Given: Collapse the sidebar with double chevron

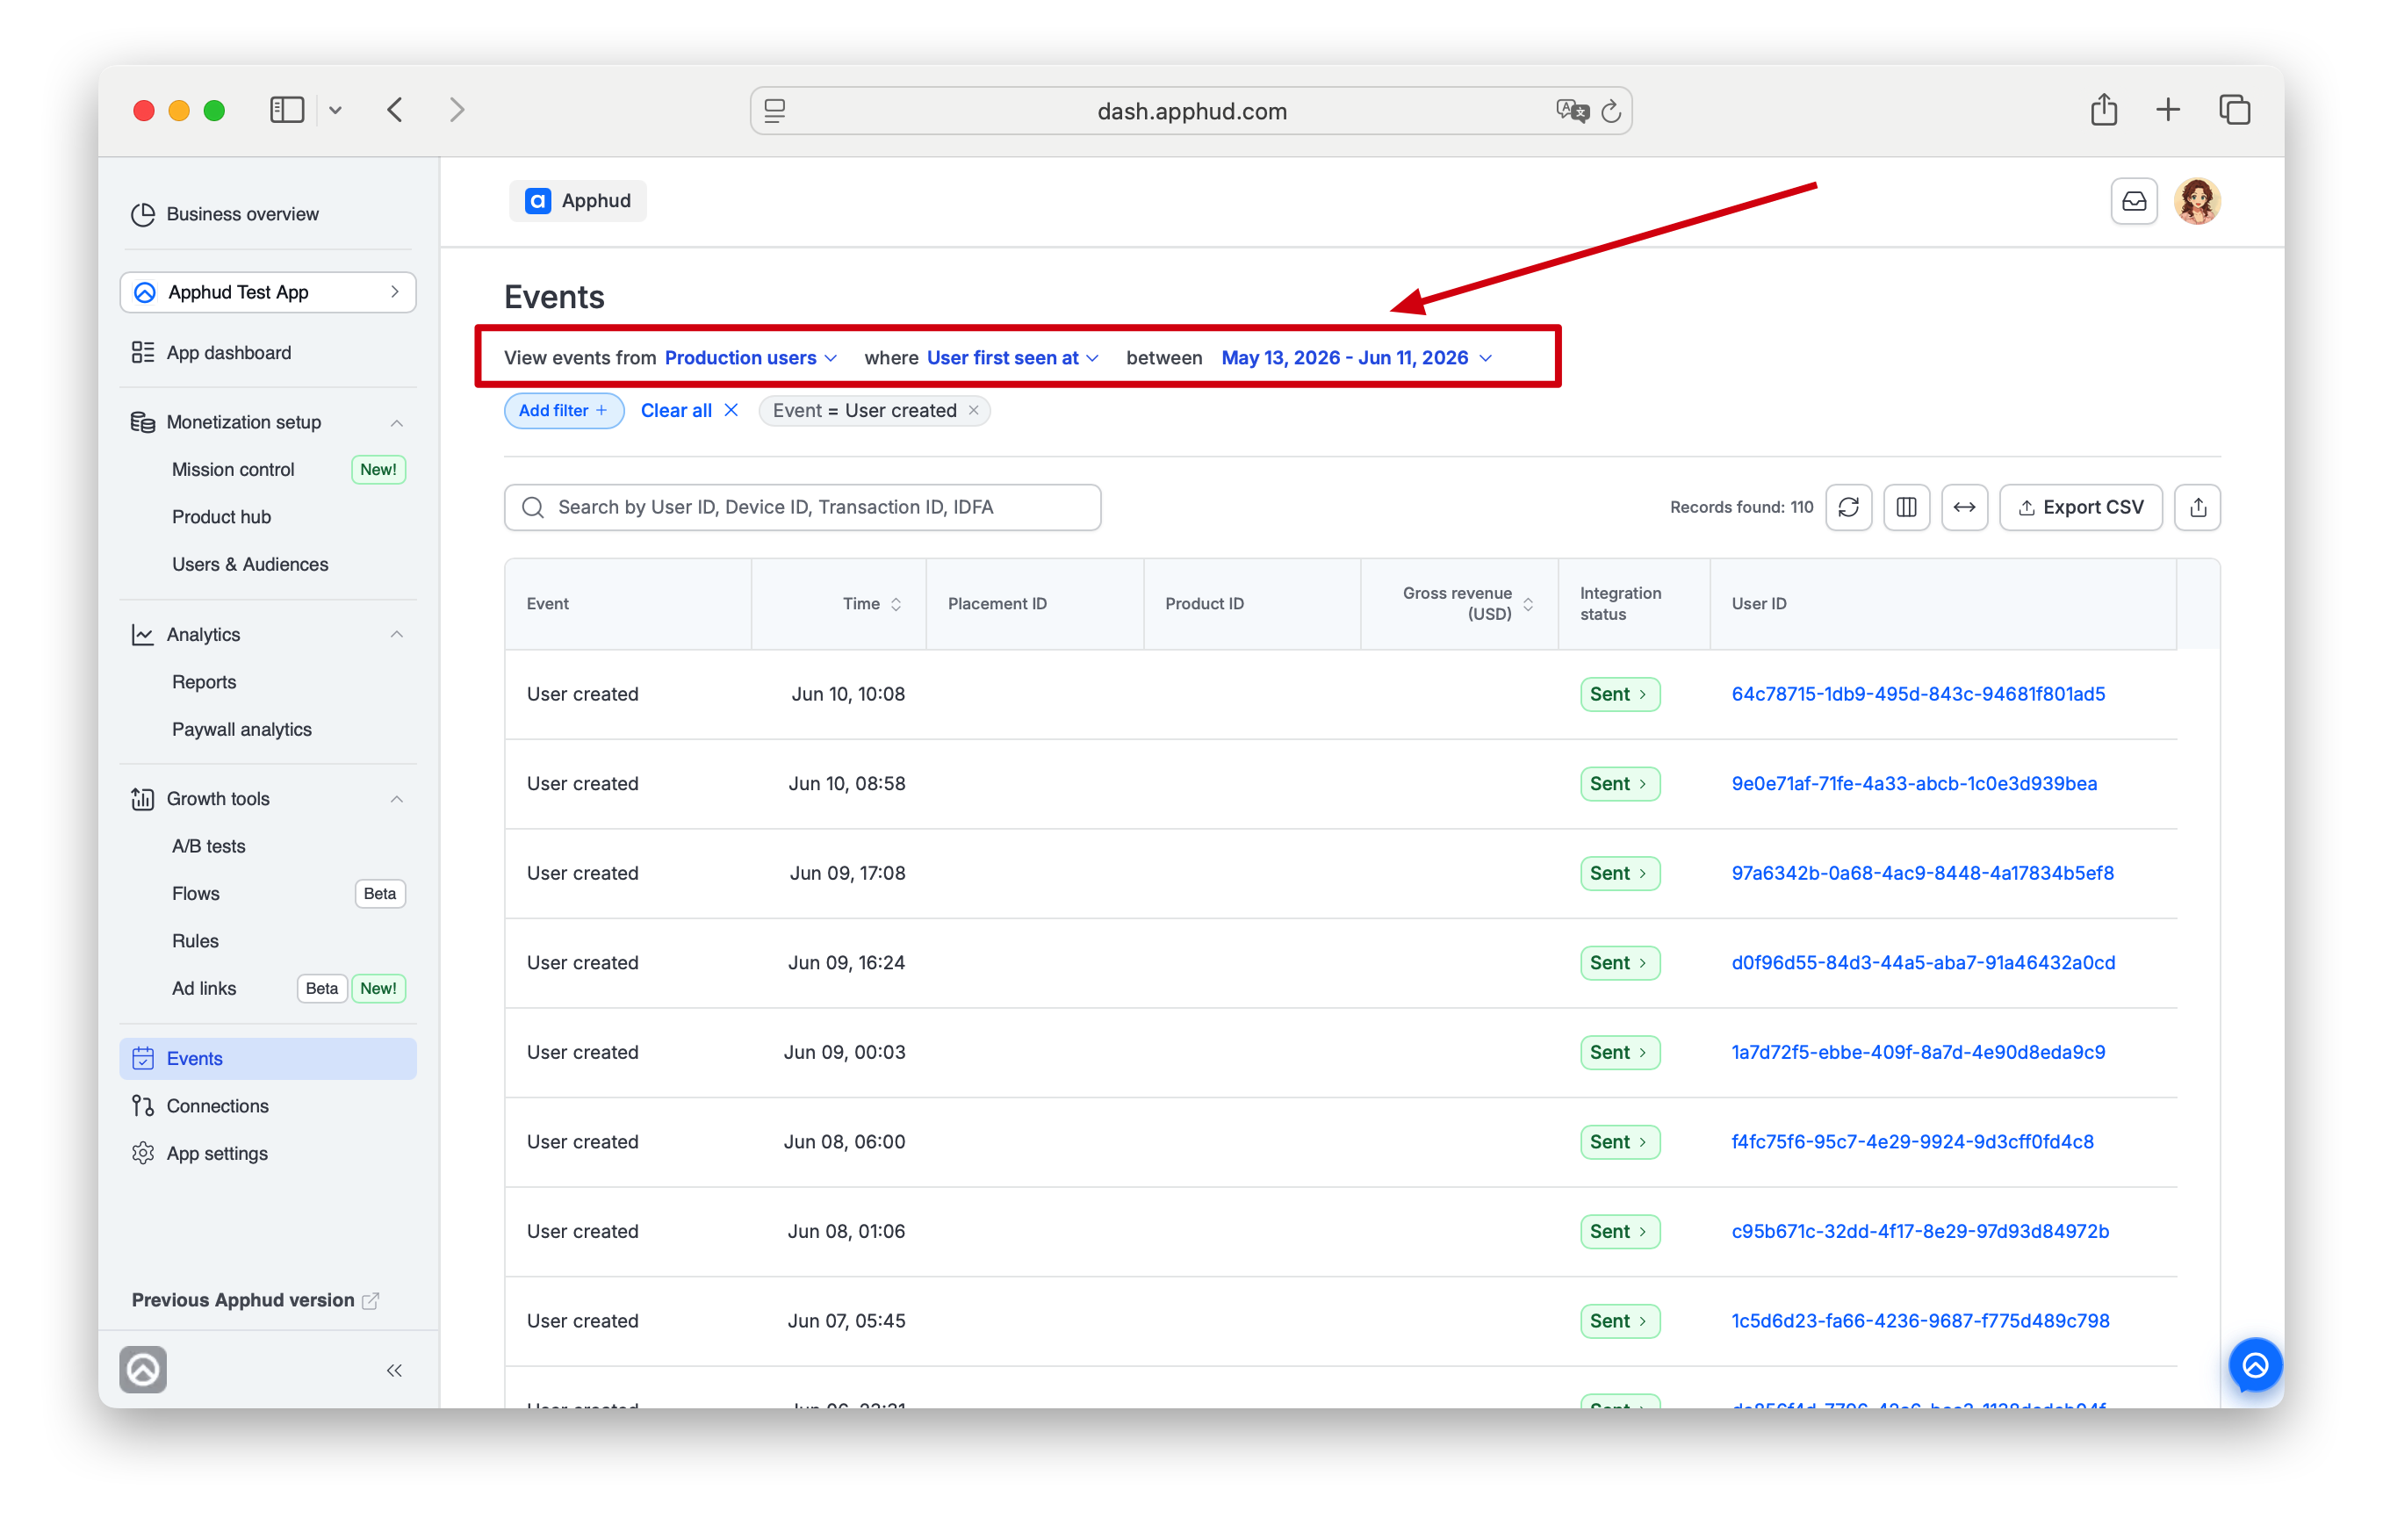Looking at the screenshot, I should point(394,1370).
